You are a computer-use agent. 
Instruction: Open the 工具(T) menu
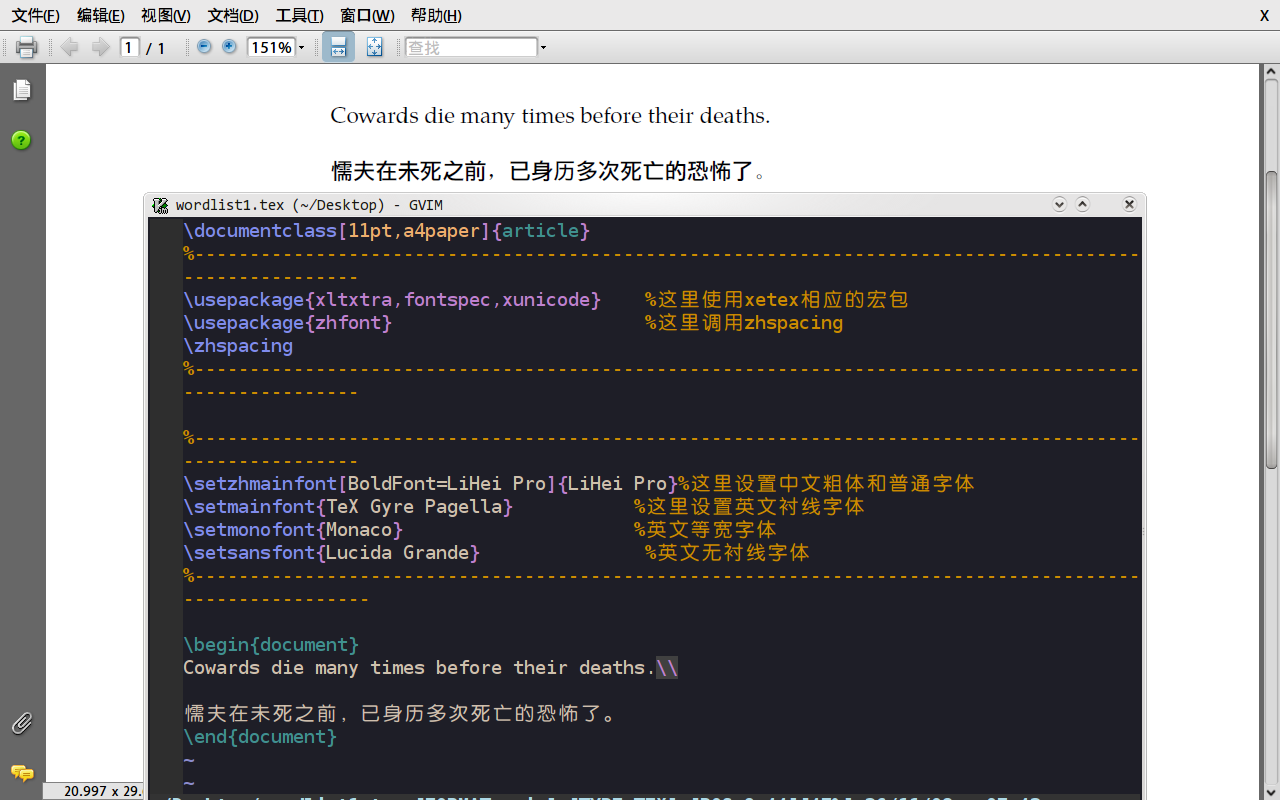click(x=299, y=15)
